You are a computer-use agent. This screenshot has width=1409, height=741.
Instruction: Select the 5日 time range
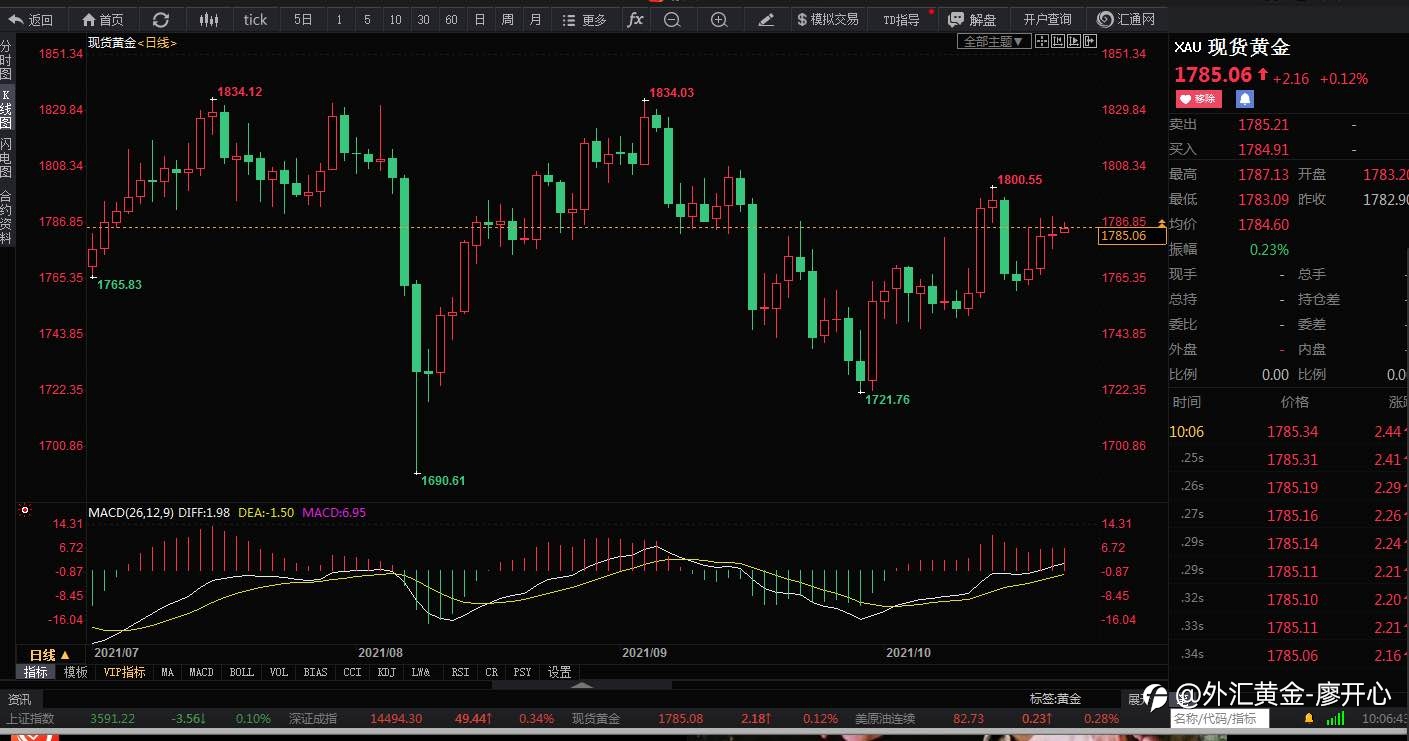point(303,19)
